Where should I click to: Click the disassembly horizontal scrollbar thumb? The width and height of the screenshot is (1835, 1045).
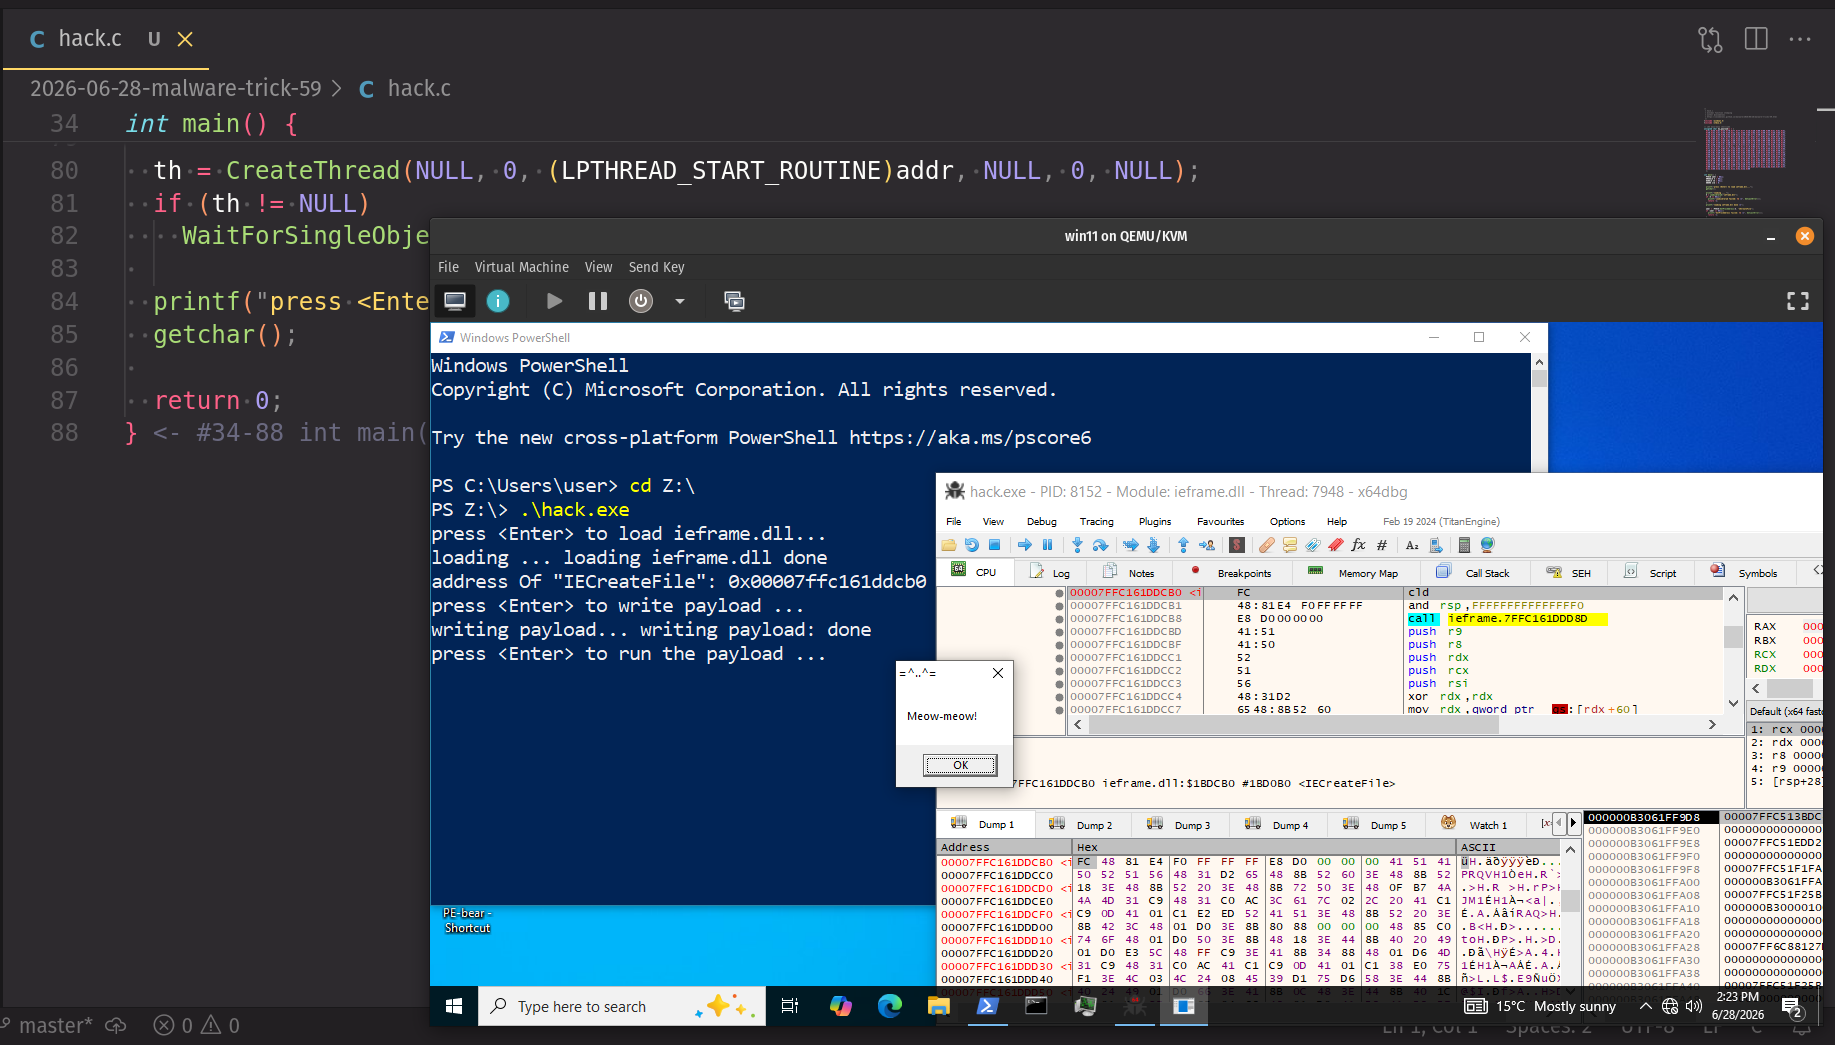point(1293,725)
